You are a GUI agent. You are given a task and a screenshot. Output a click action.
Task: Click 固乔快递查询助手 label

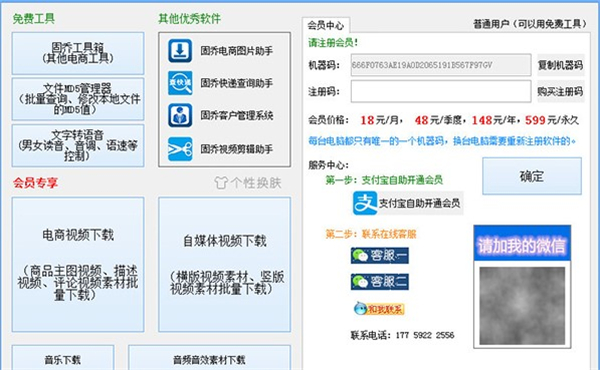[237, 83]
